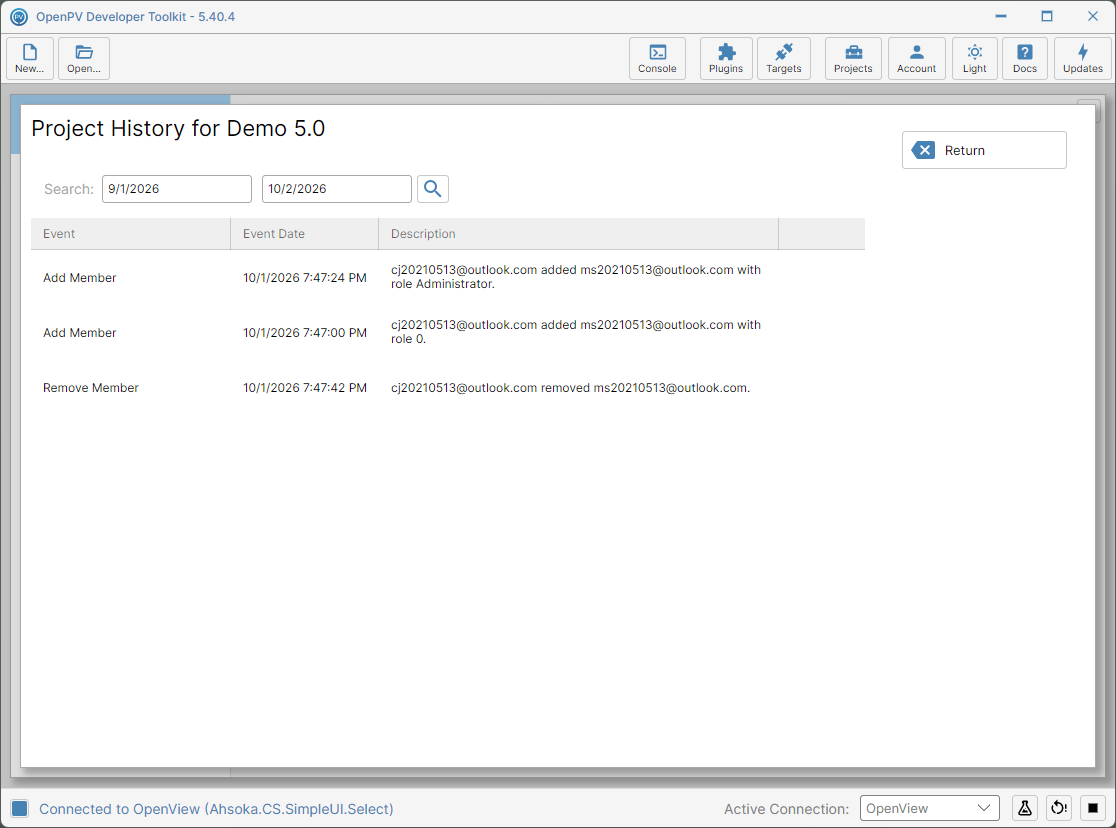Maximize the OpenPV Developer Toolkit window
Screen dimensions: 1116x828
point(1047,16)
